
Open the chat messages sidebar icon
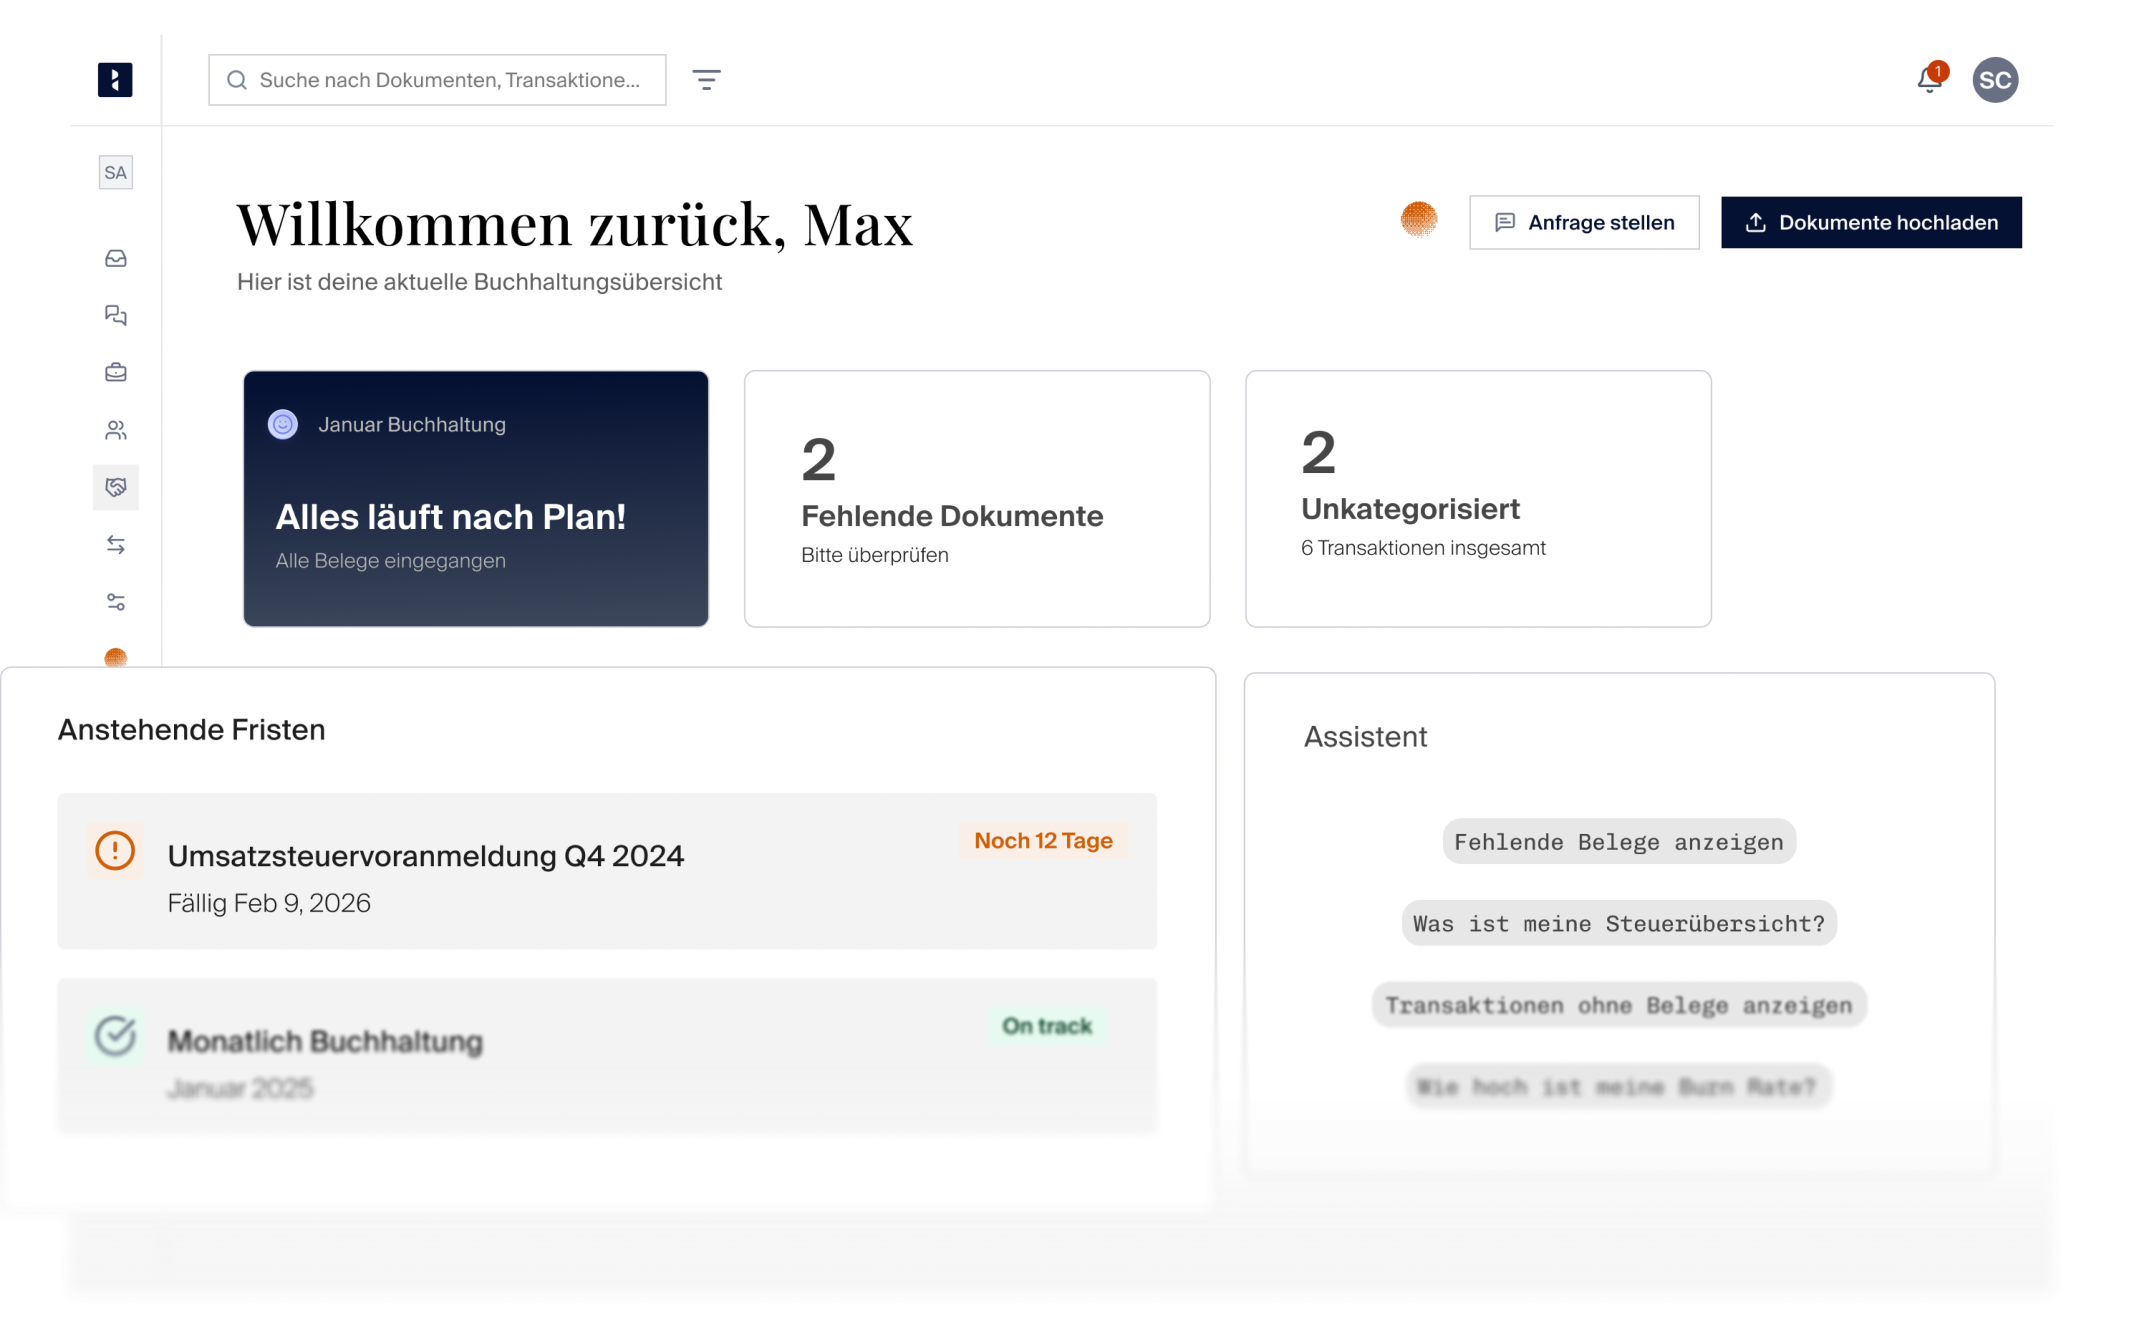(116, 315)
